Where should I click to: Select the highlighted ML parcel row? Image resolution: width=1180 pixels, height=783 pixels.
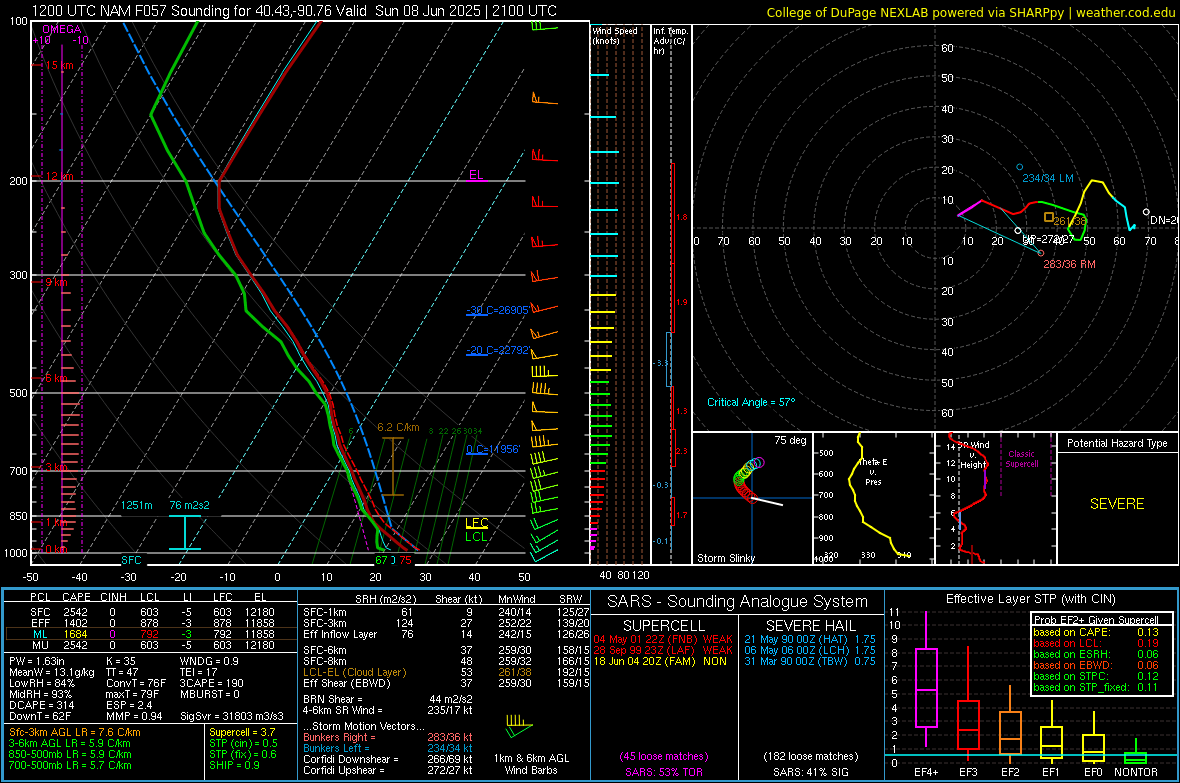(x=151, y=634)
